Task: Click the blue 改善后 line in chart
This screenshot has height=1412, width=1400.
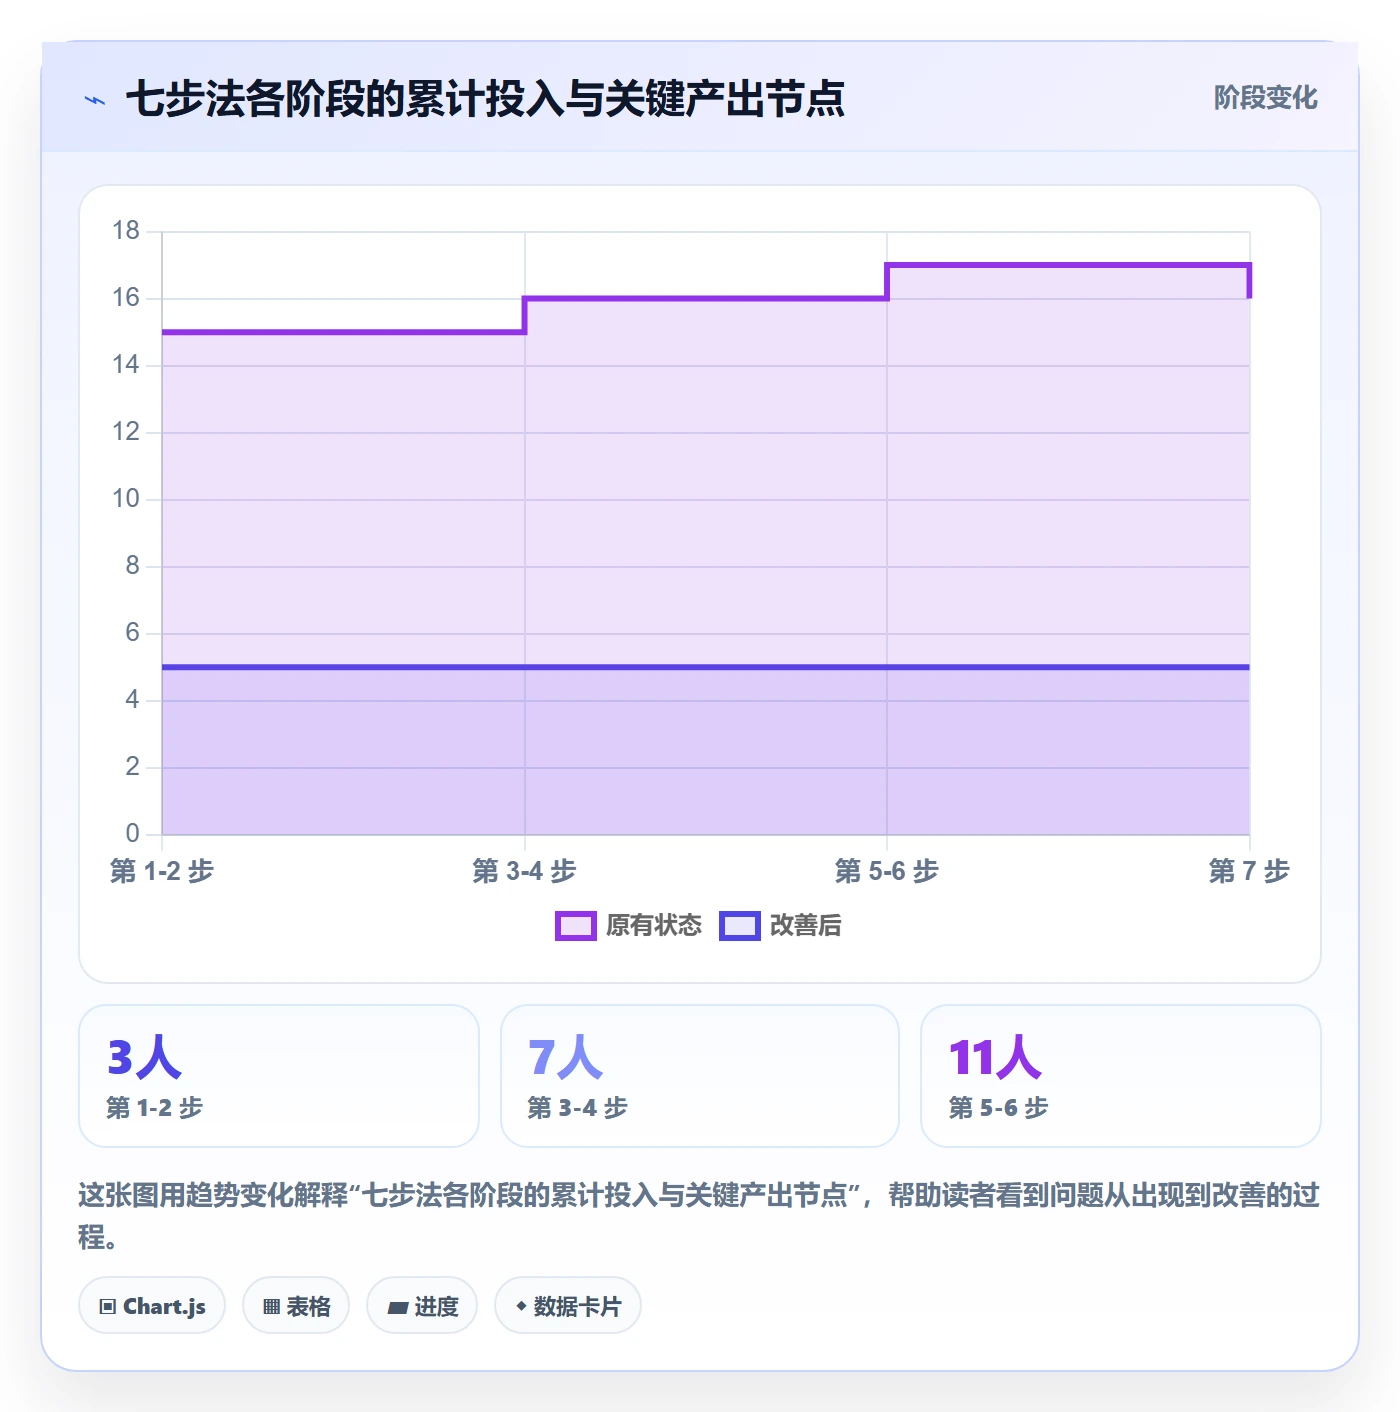Action: (705, 667)
